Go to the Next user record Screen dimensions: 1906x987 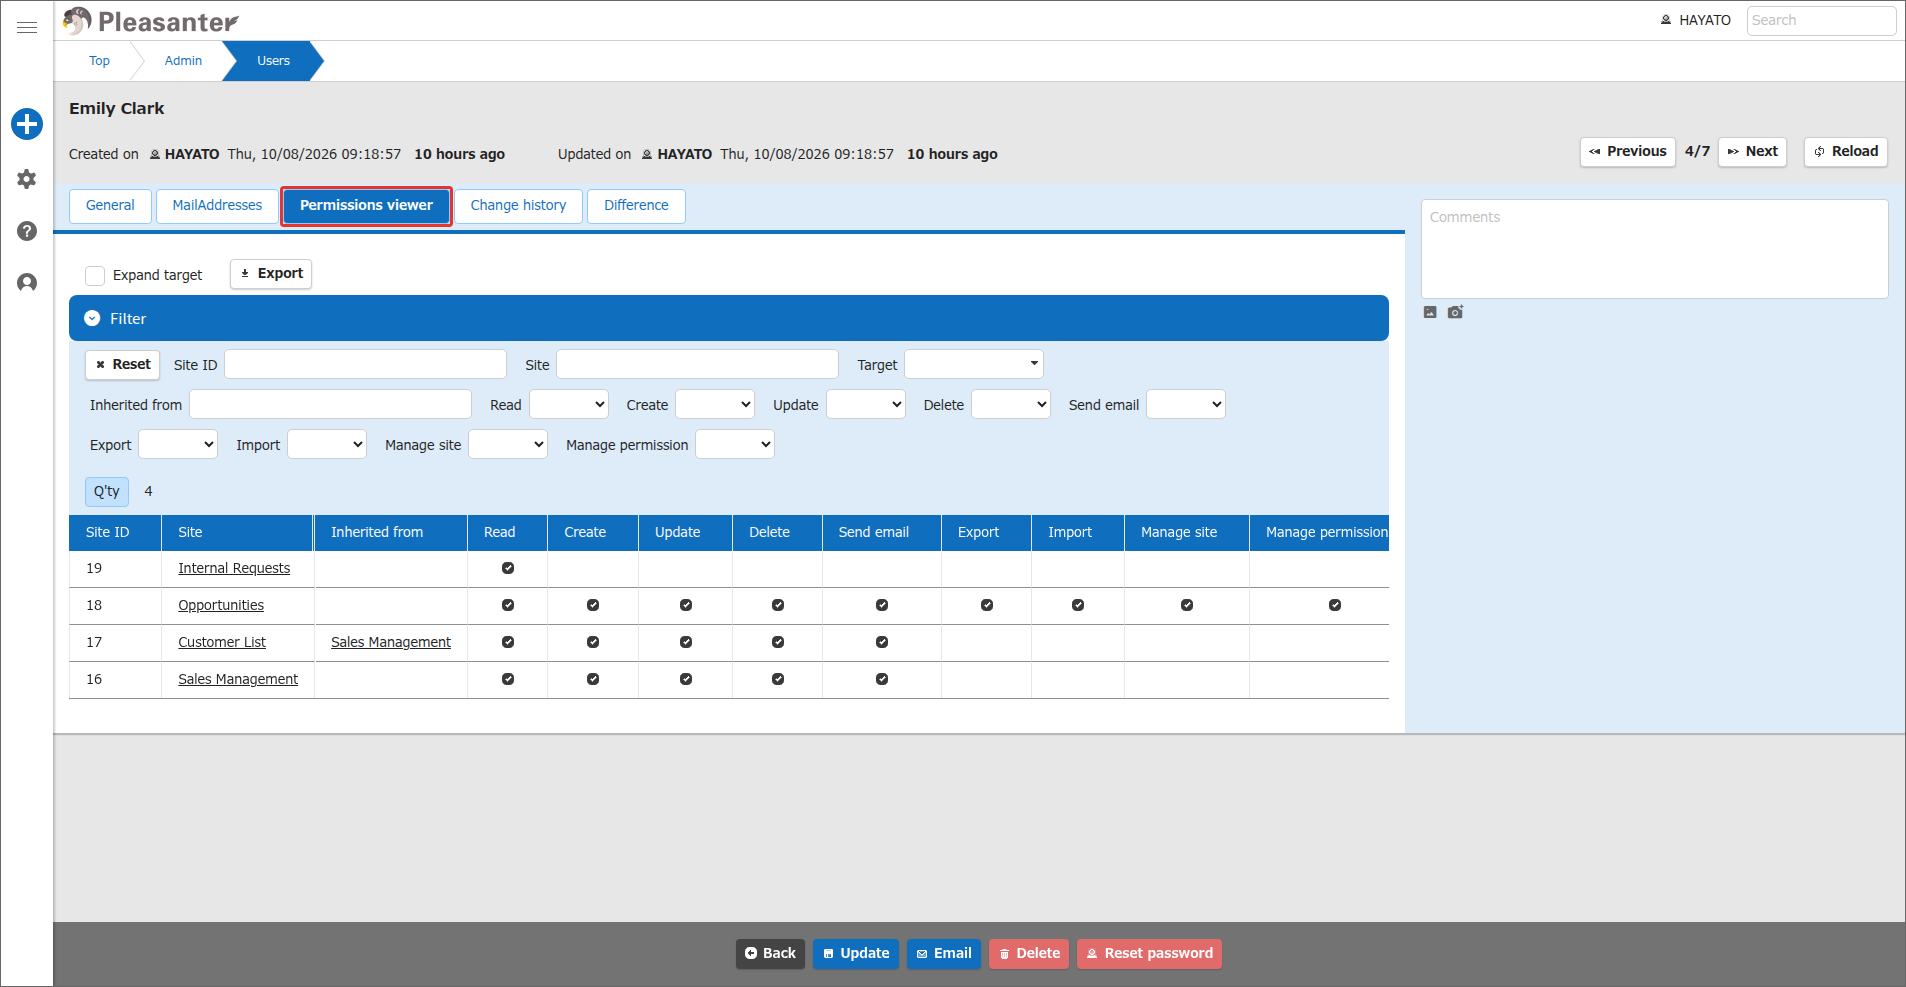[1752, 152]
